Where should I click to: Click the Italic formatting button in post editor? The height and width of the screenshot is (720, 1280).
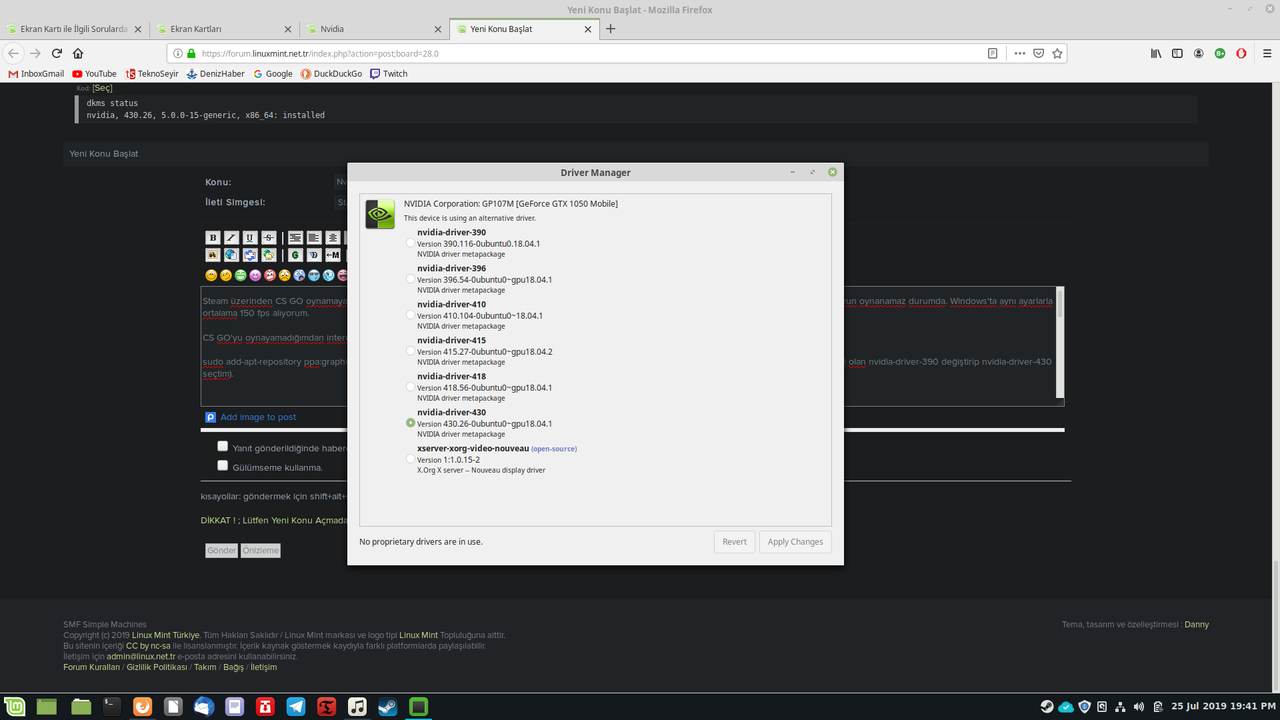click(x=231, y=238)
